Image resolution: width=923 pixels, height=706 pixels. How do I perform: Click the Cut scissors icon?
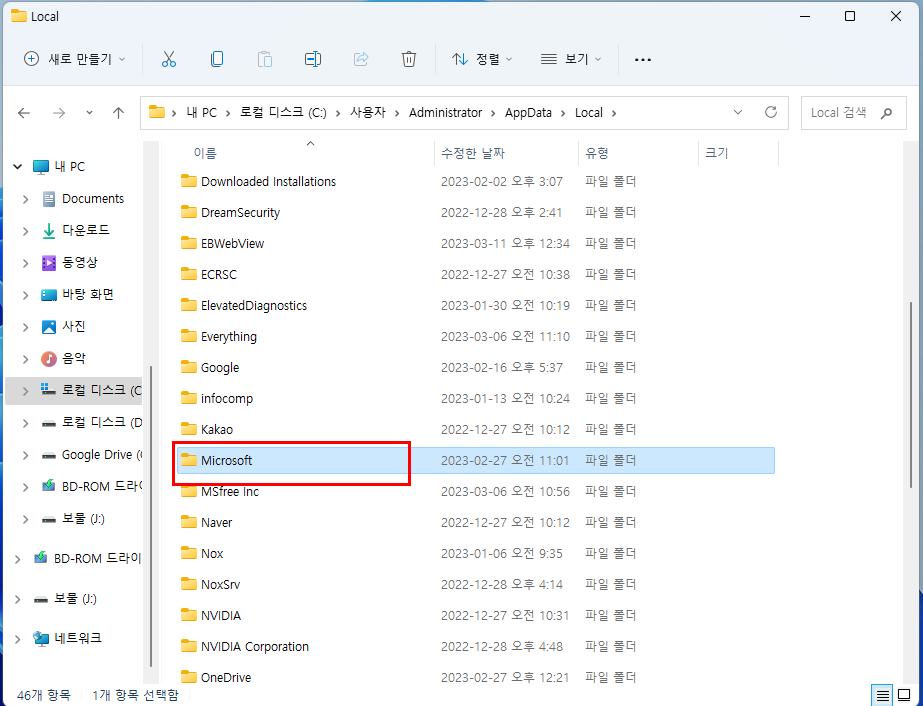[x=169, y=59]
